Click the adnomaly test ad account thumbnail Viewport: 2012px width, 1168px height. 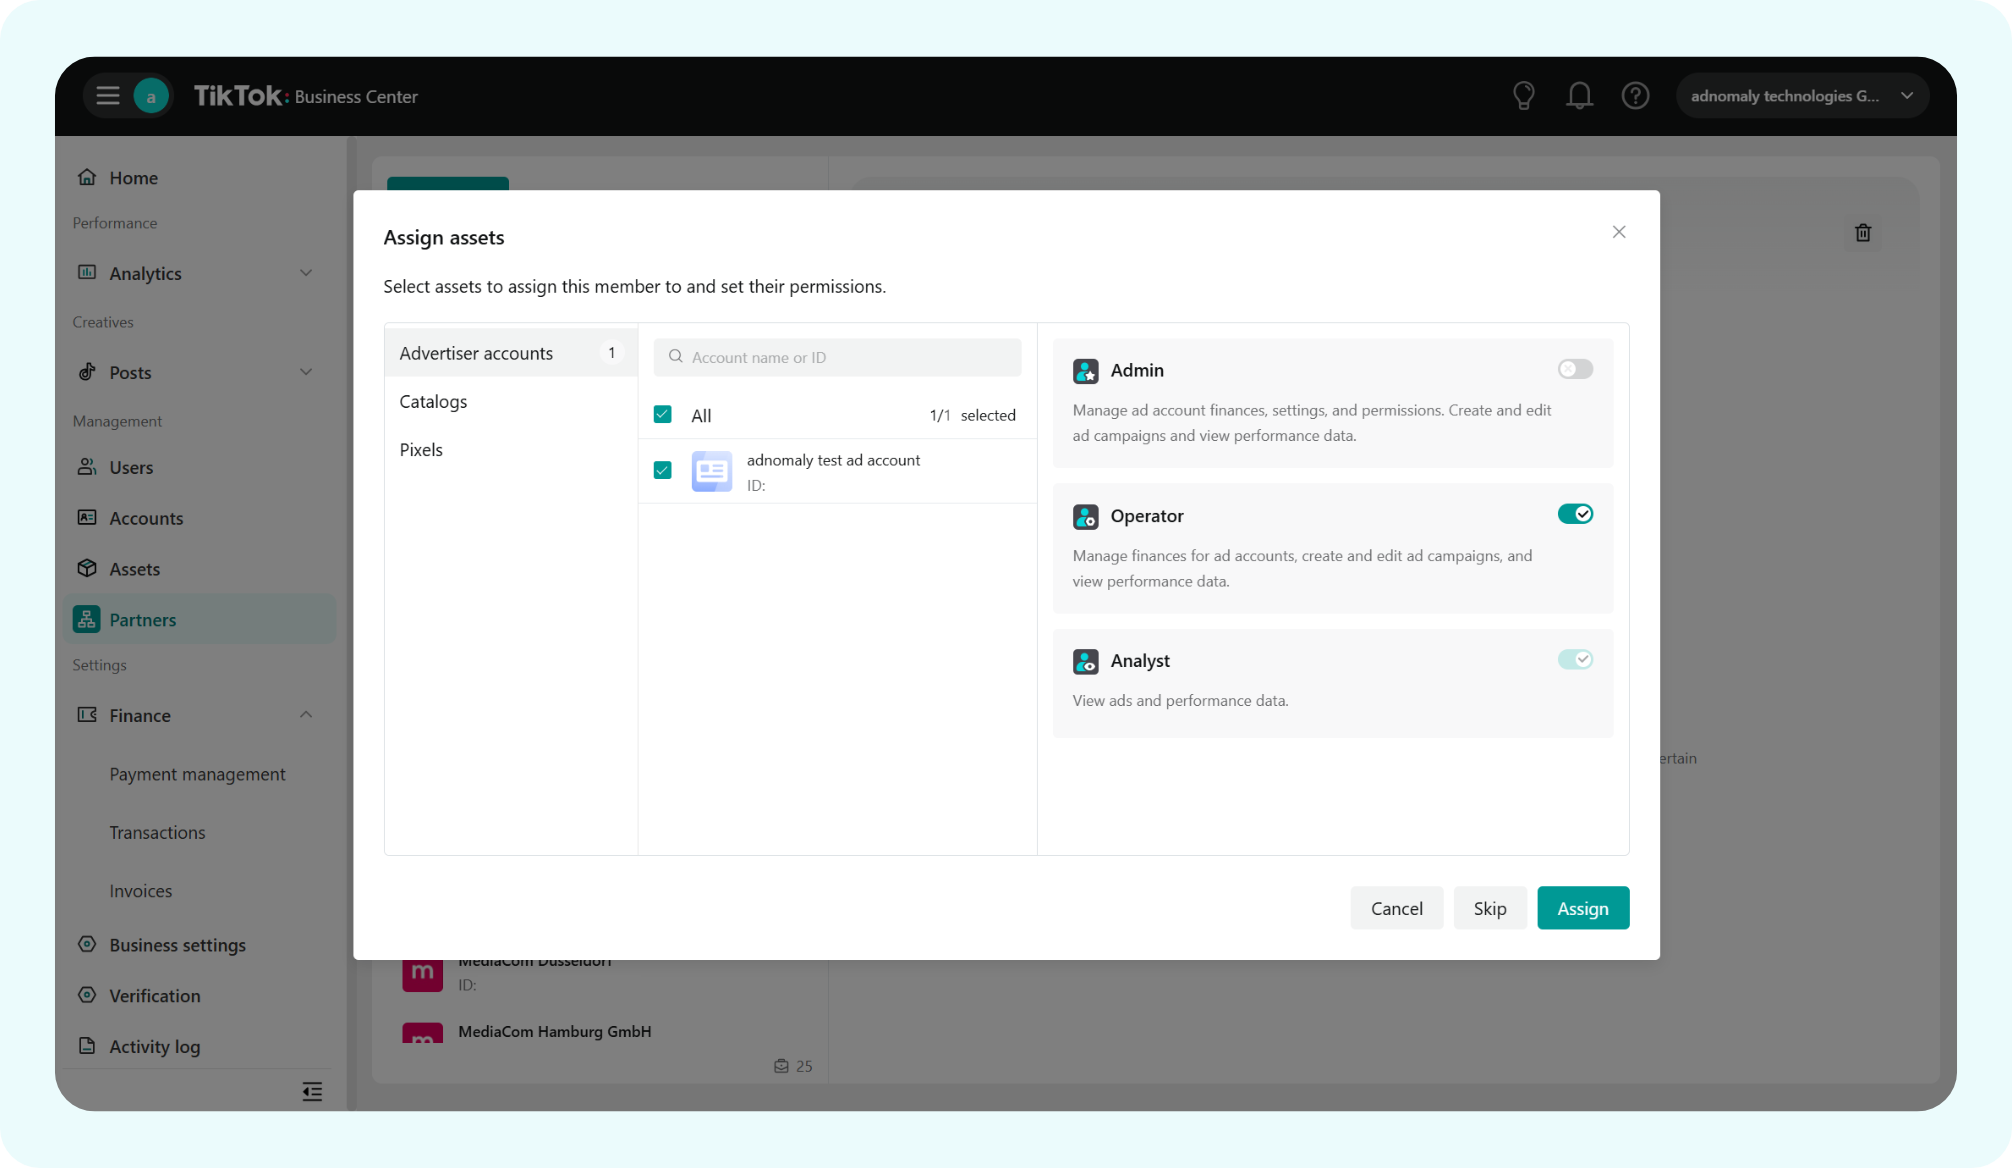tap(712, 472)
